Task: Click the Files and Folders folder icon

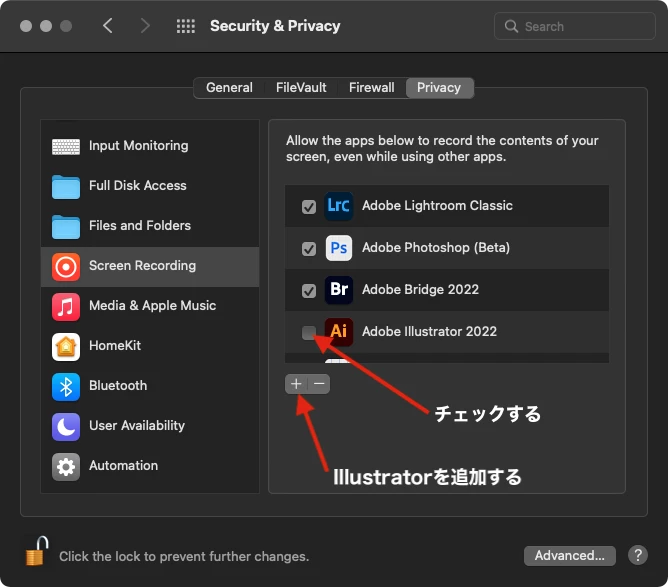Action: 66,227
